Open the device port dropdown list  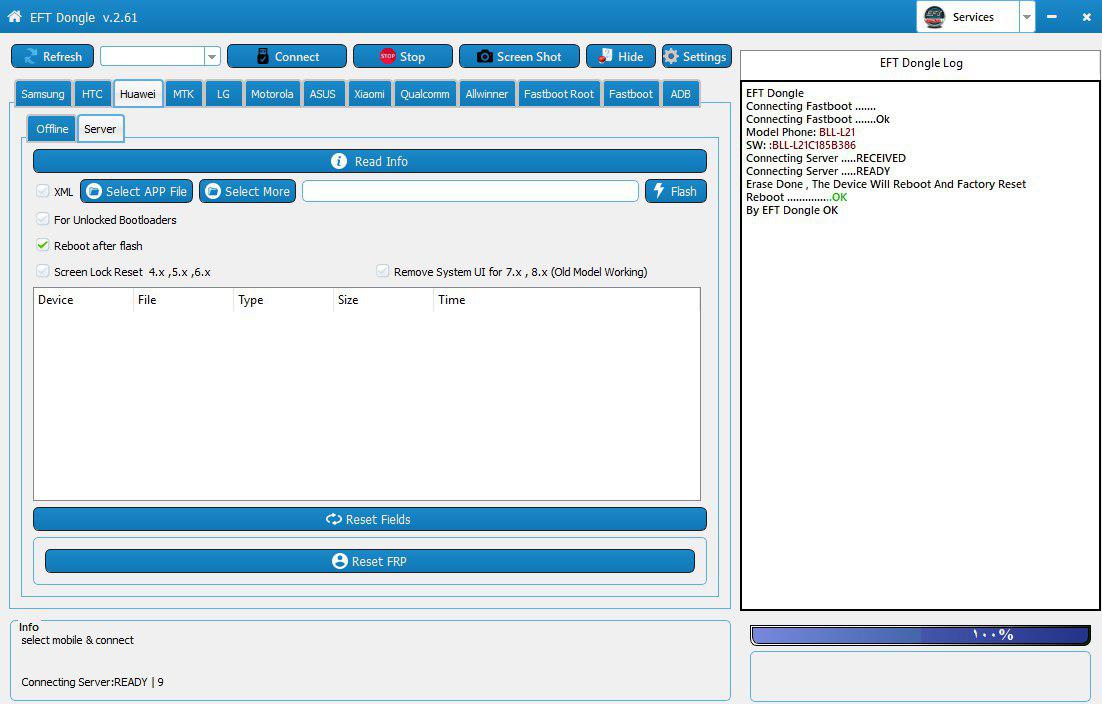click(x=212, y=57)
